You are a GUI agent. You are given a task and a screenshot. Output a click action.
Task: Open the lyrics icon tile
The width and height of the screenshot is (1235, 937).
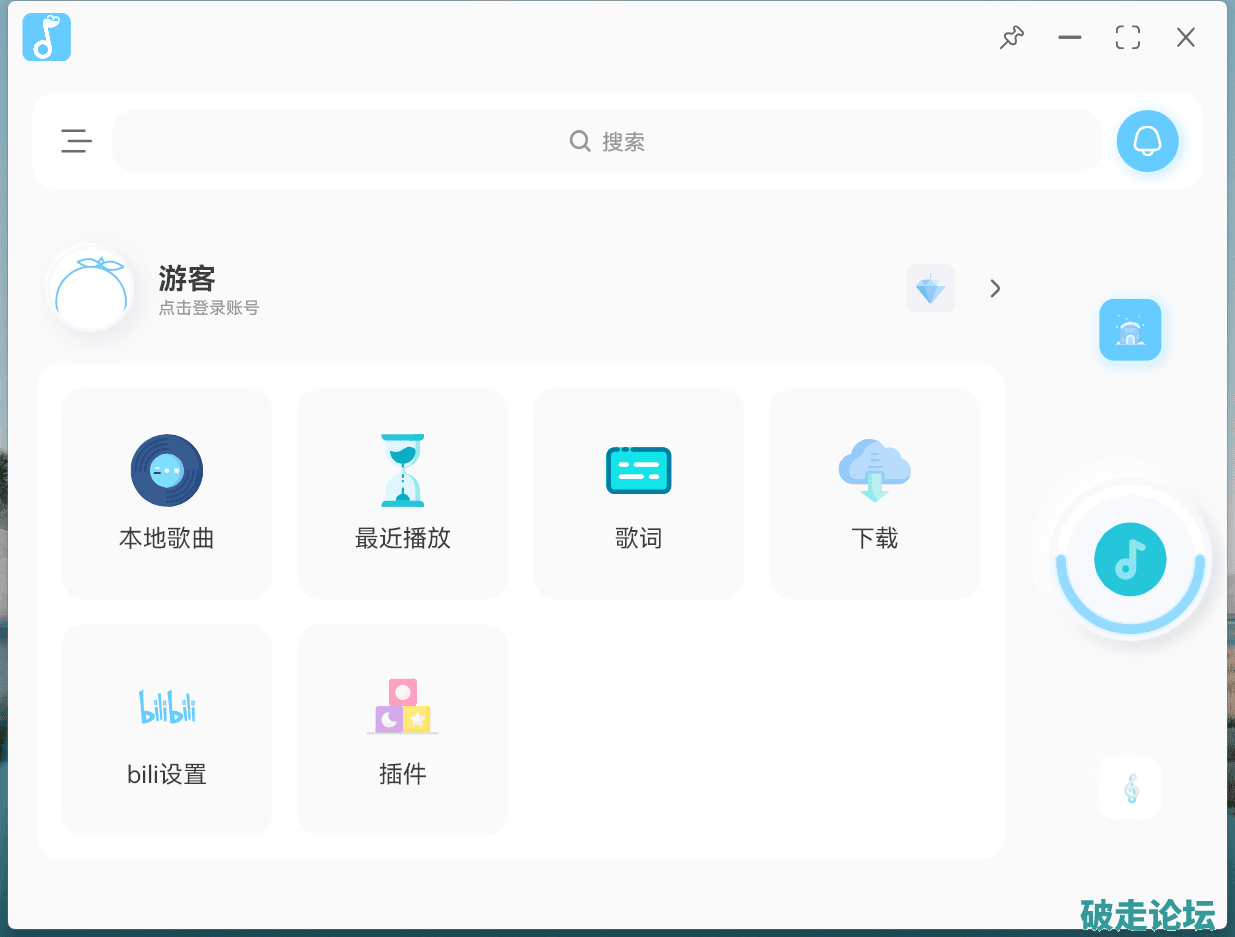coord(638,470)
